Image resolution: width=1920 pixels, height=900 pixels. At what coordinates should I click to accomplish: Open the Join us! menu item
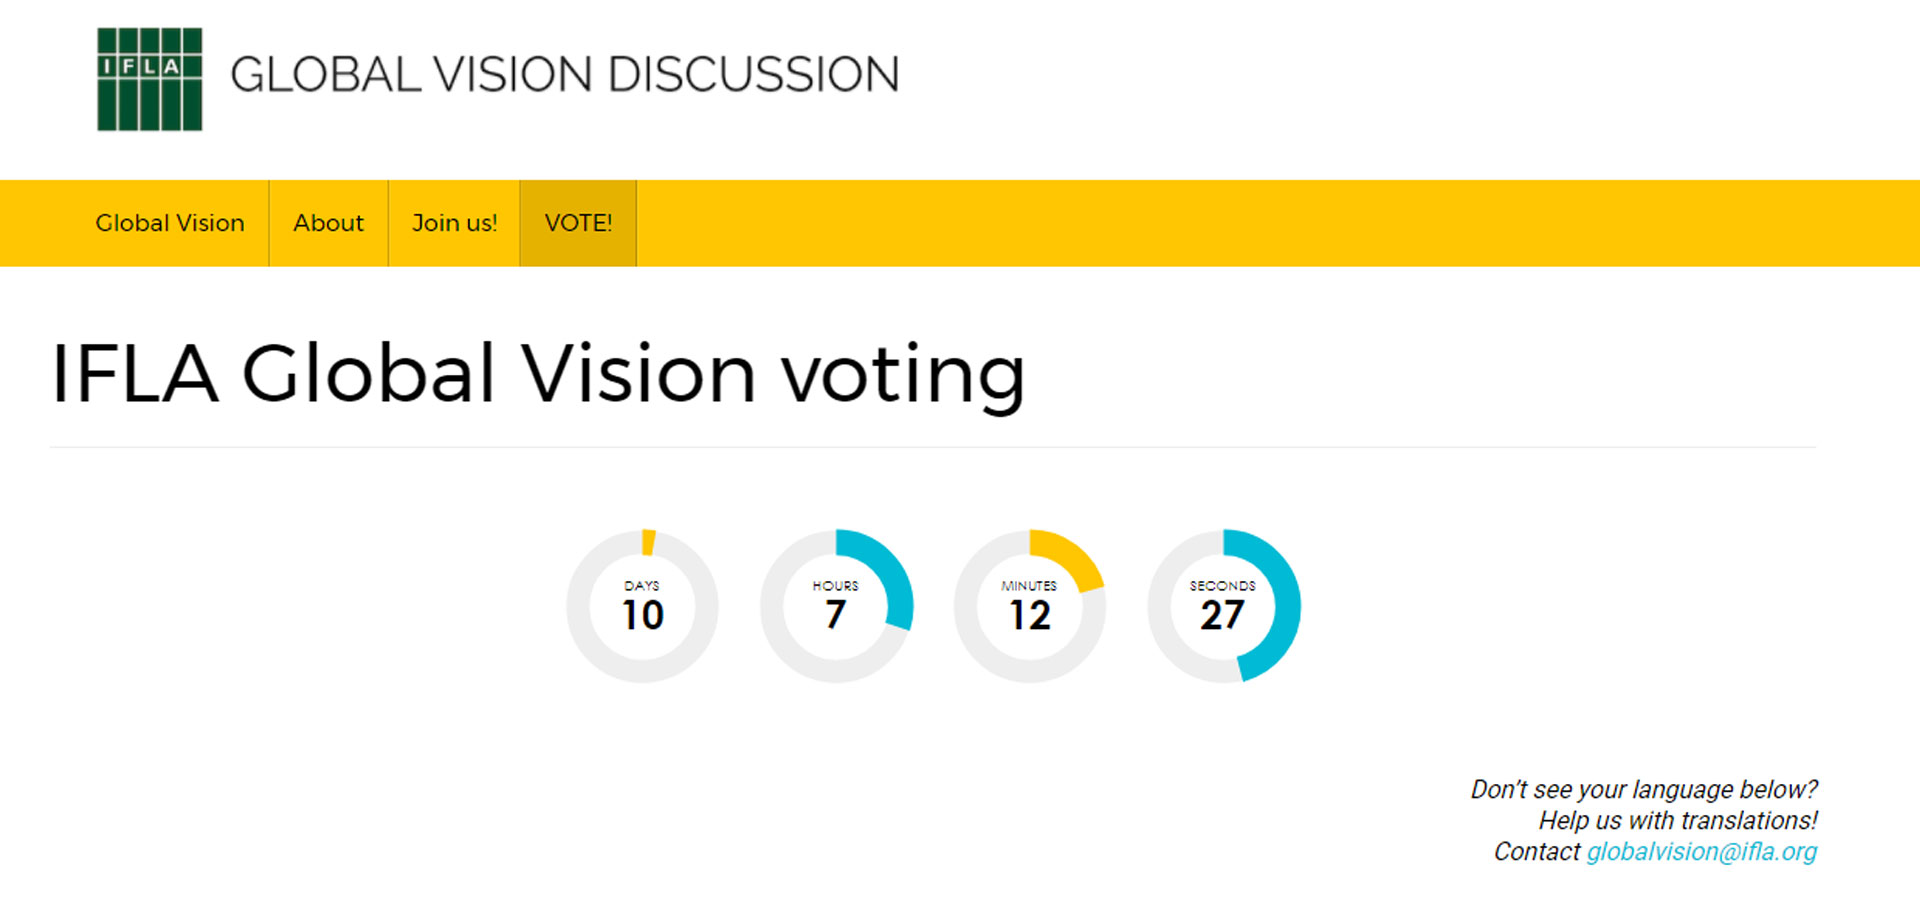pos(454,223)
